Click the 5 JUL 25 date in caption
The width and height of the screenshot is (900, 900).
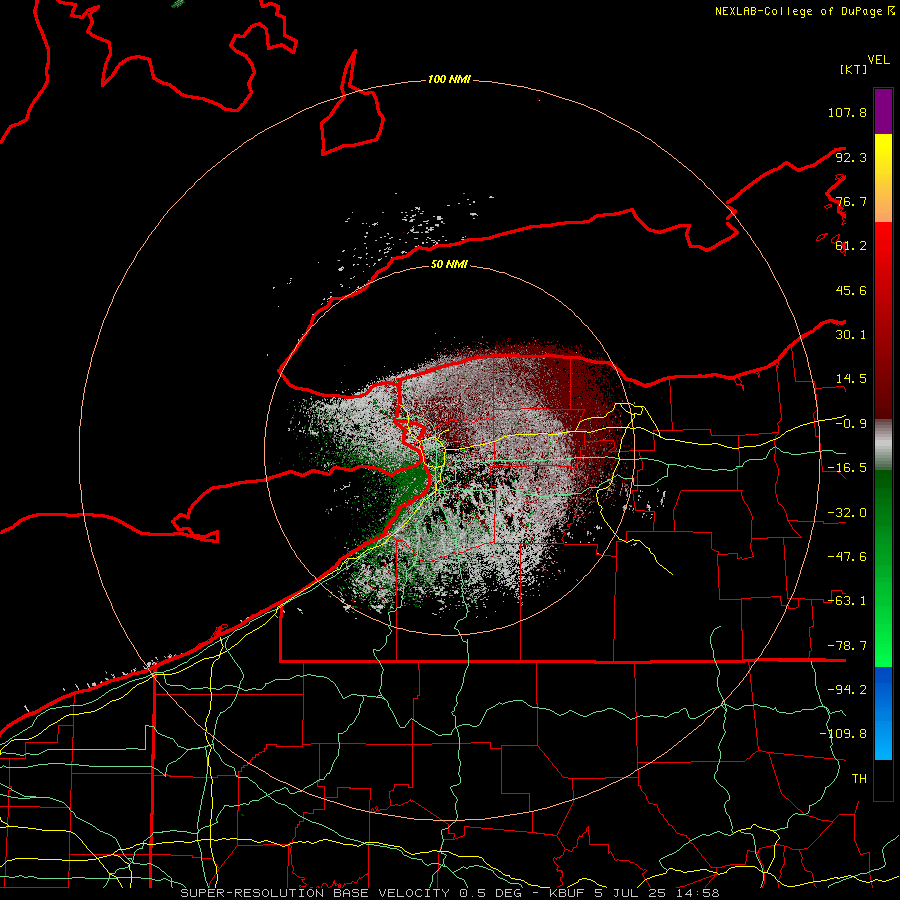pyautogui.click(x=630, y=893)
